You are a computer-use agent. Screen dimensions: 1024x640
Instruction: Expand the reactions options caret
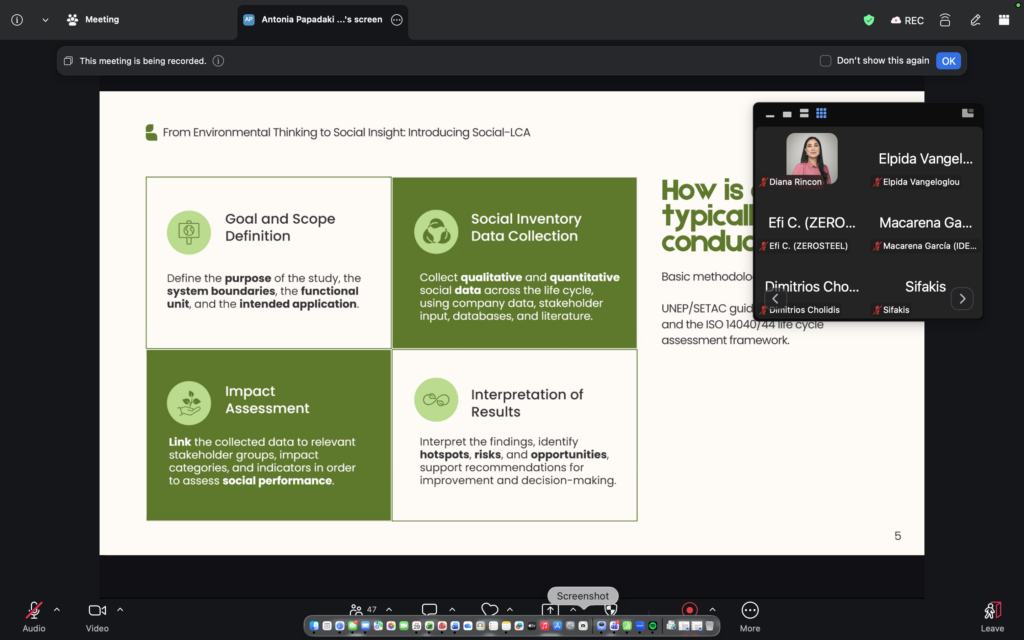coord(510,610)
